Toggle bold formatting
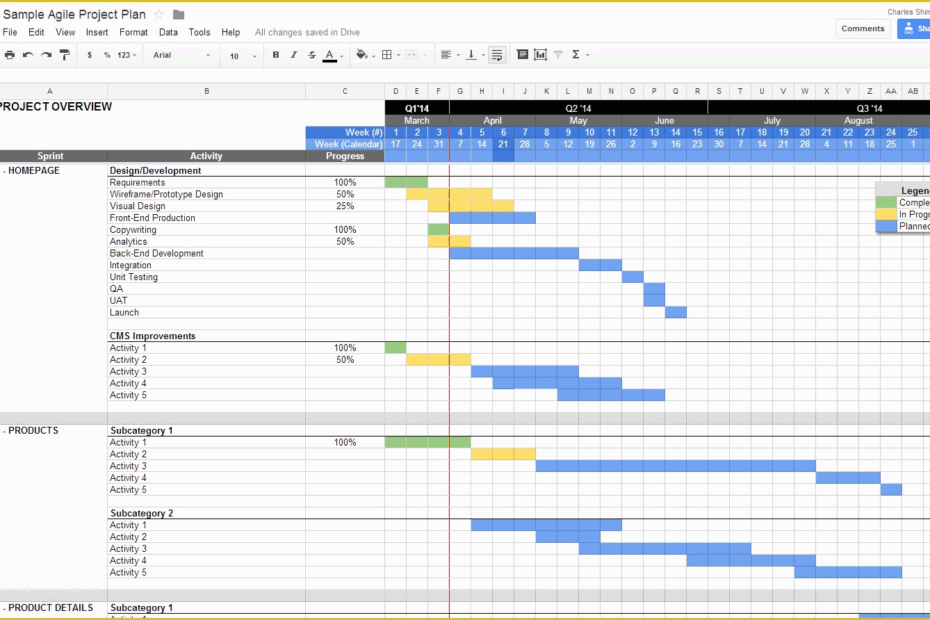Image resolution: width=930 pixels, height=620 pixels. pos(275,55)
